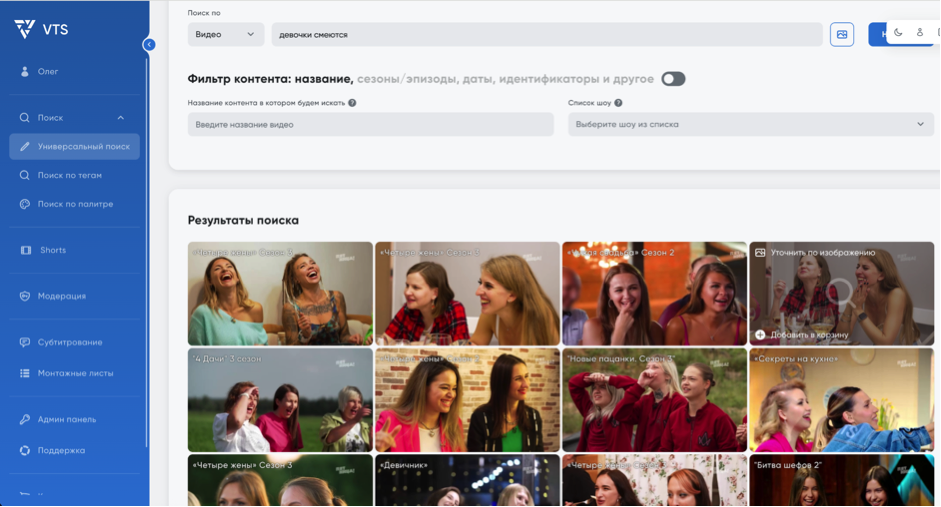Screen dimensions: 941x507
Task: Click 'Добавить в корзину' on the thumbnail
Action: 808,335
